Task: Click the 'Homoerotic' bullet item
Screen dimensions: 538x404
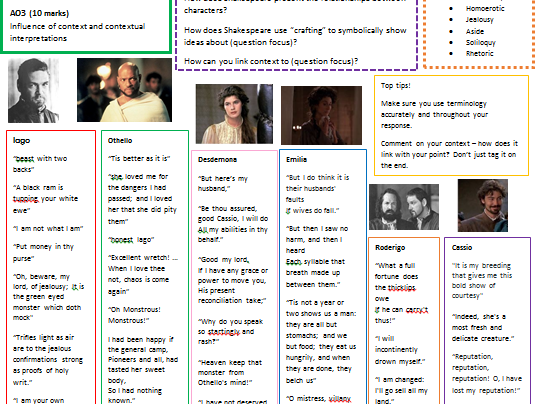Action: (x=485, y=9)
